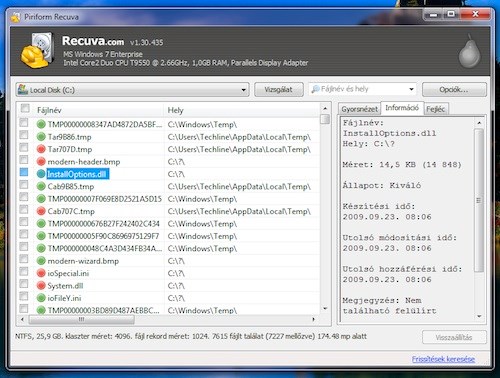Select the TMP00000005F90C8696975129F7 row name
Screen dimensions: 500x378
pos(103,236)
